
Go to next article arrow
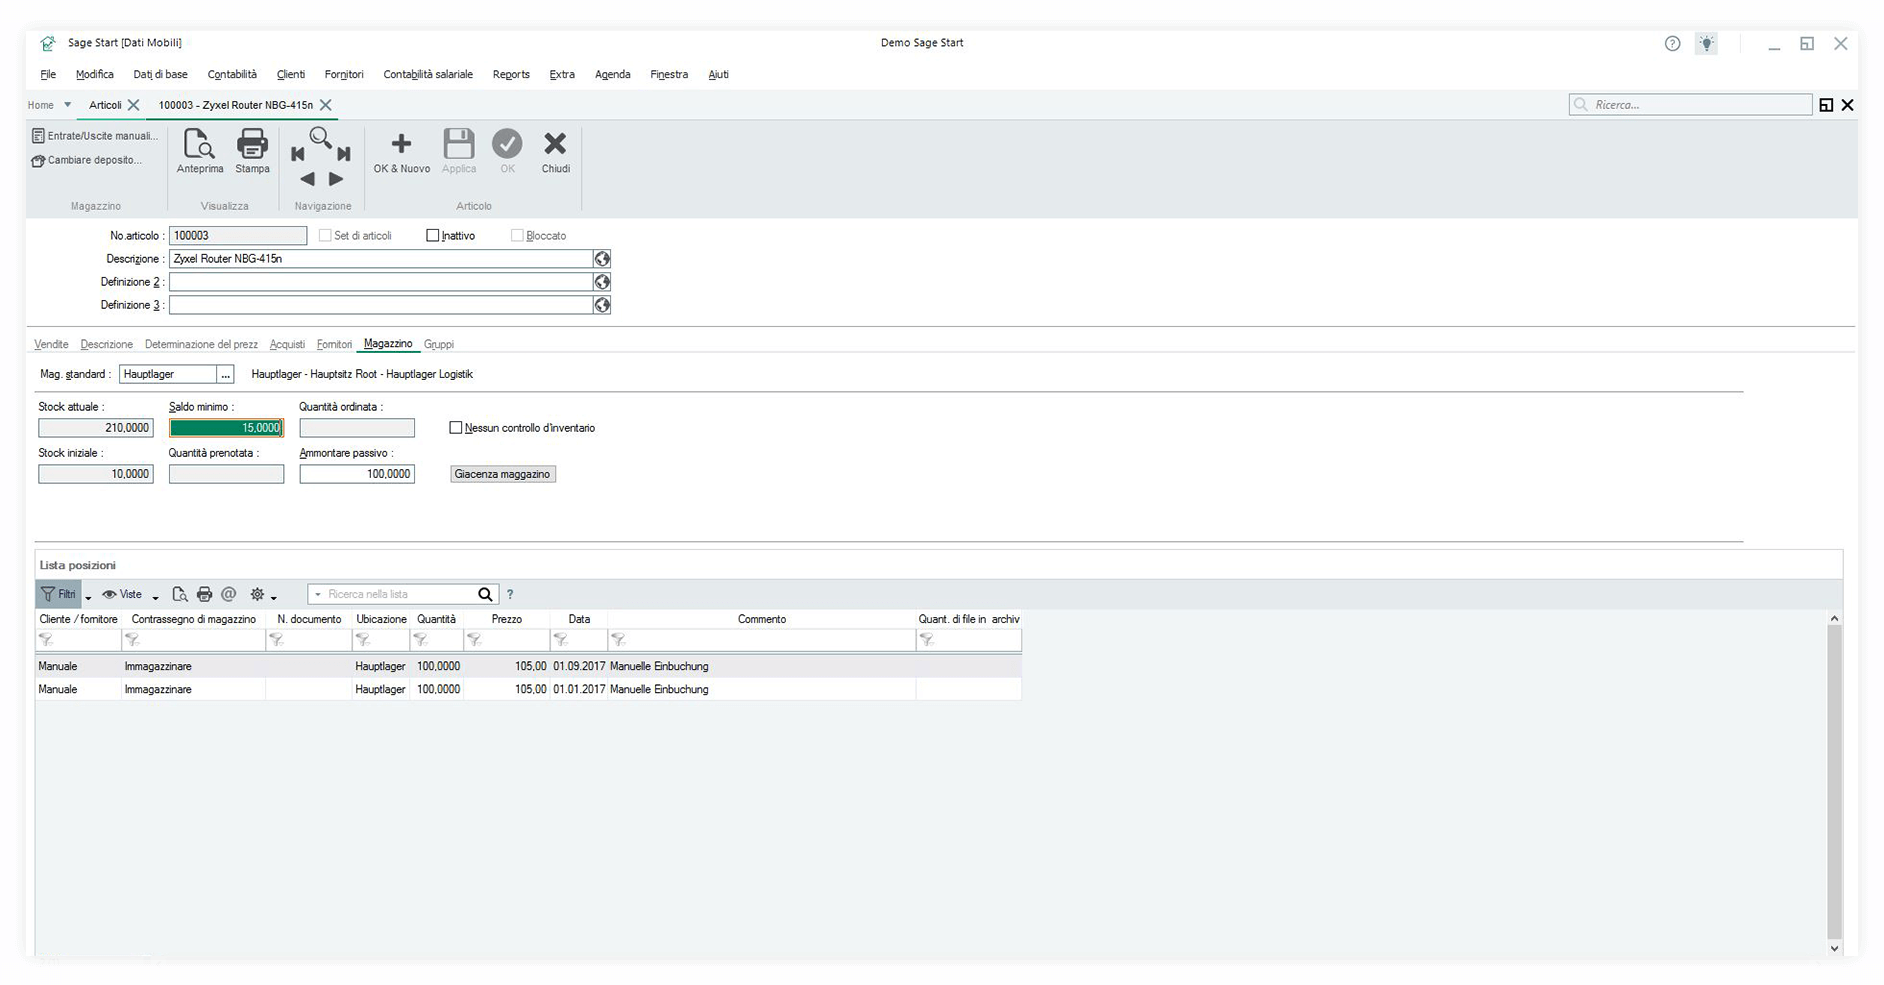pyautogui.click(x=336, y=179)
